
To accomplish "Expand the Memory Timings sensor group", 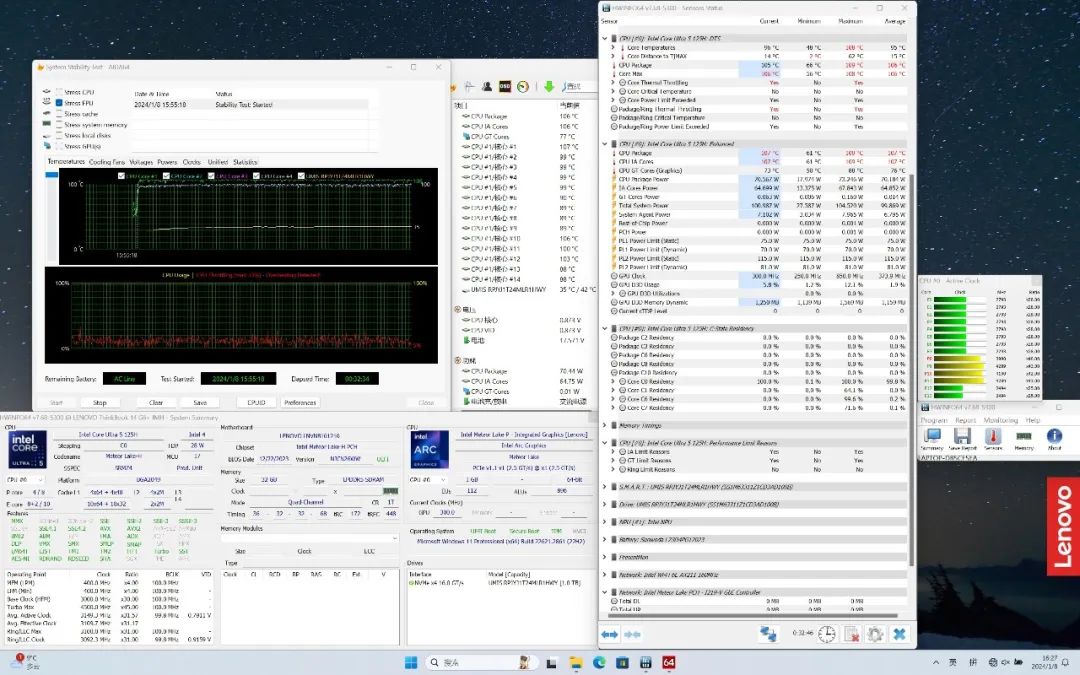I will (x=604, y=425).
